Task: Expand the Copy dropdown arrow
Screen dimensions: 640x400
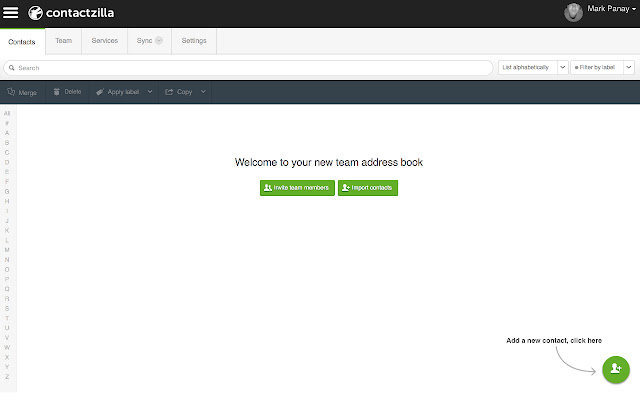Action: pyautogui.click(x=203, y=92)
